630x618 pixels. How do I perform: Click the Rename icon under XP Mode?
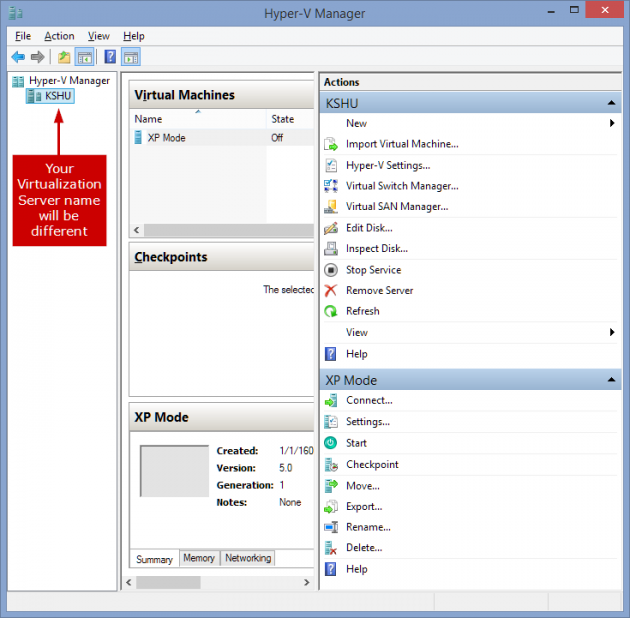click(x=331, y=527)
